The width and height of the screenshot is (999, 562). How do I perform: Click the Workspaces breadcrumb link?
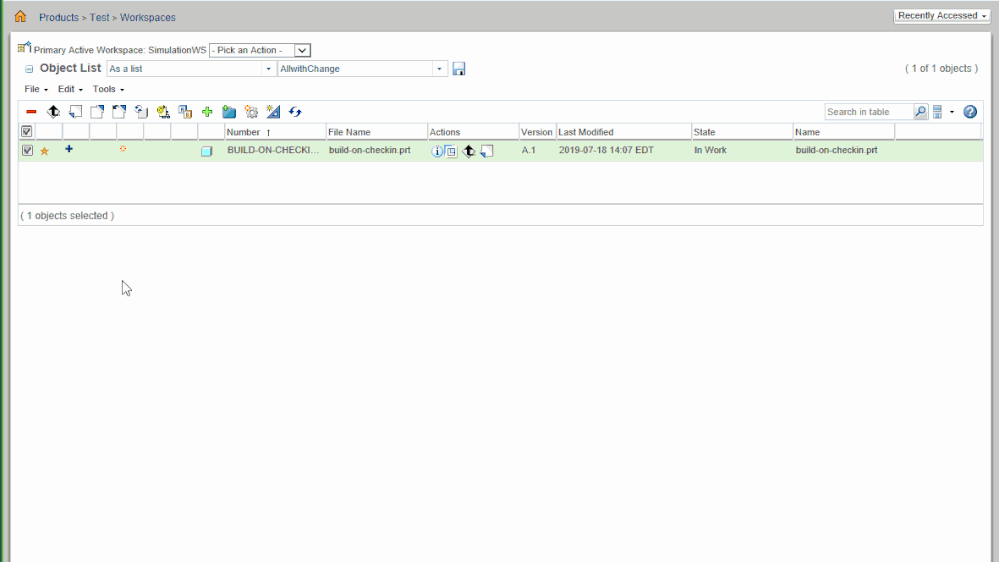pyautogui.click(x=148, y=17)
